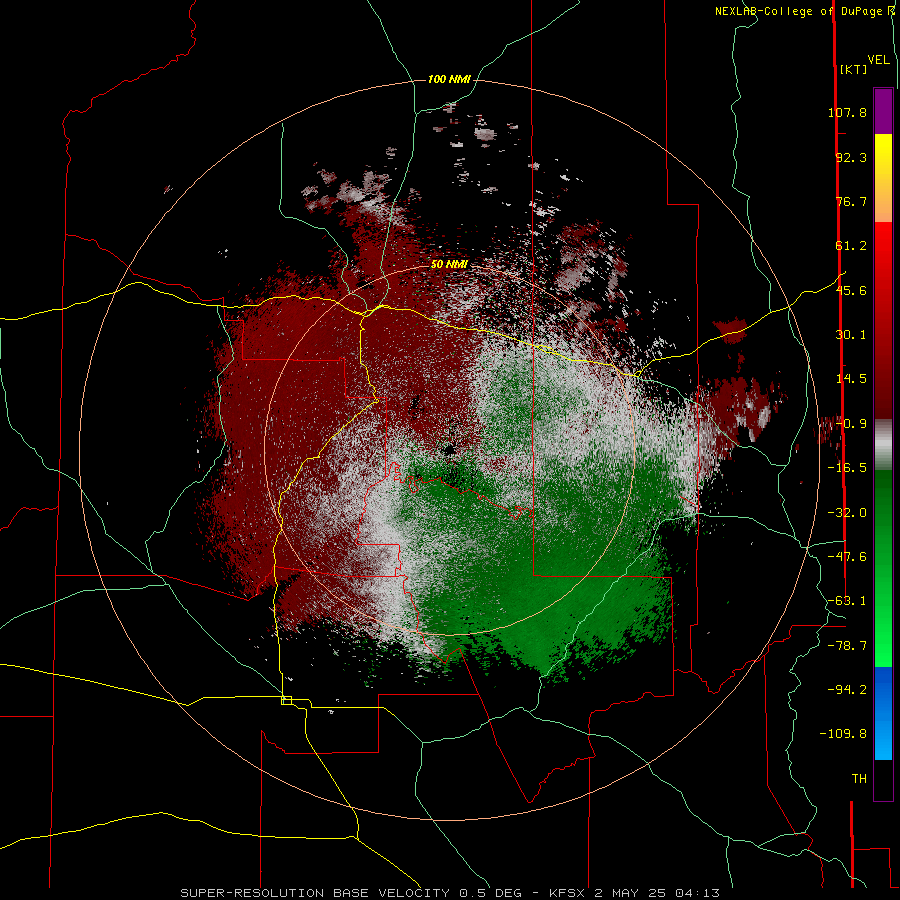The width and height of the screenshot is (900, 900).
Task: Select the 107.8 scale value
Action: (x=847, y=112)
